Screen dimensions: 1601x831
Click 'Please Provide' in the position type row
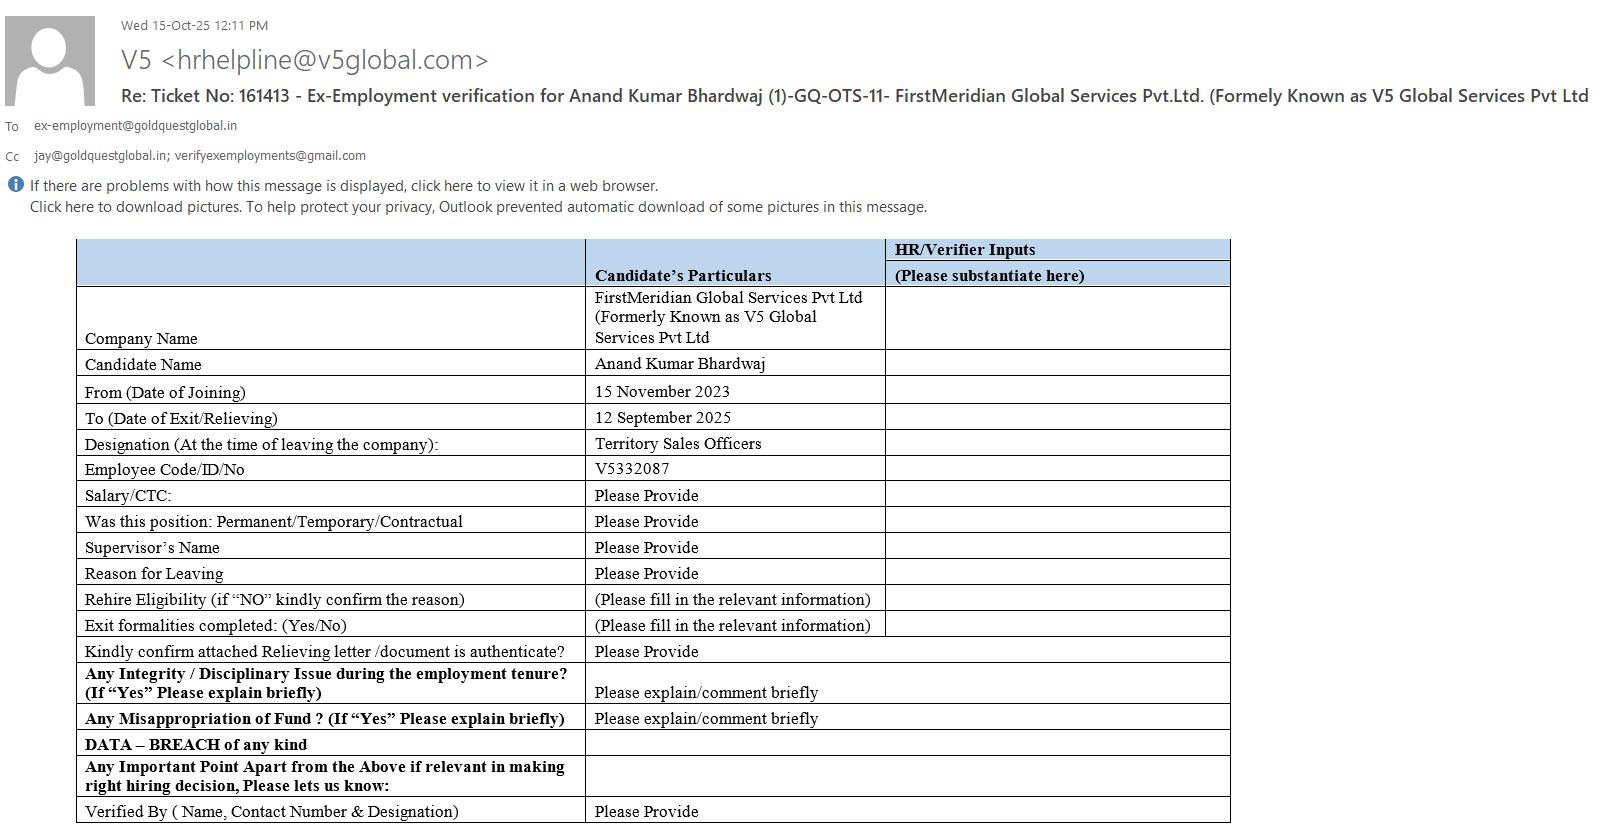tap(647, 522)
